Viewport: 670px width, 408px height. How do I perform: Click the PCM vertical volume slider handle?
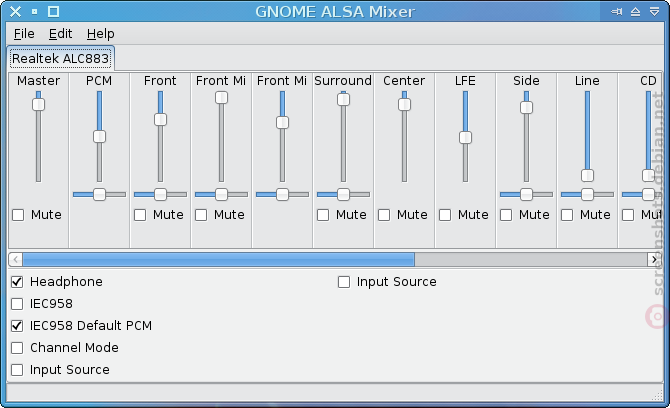(99, 137)
